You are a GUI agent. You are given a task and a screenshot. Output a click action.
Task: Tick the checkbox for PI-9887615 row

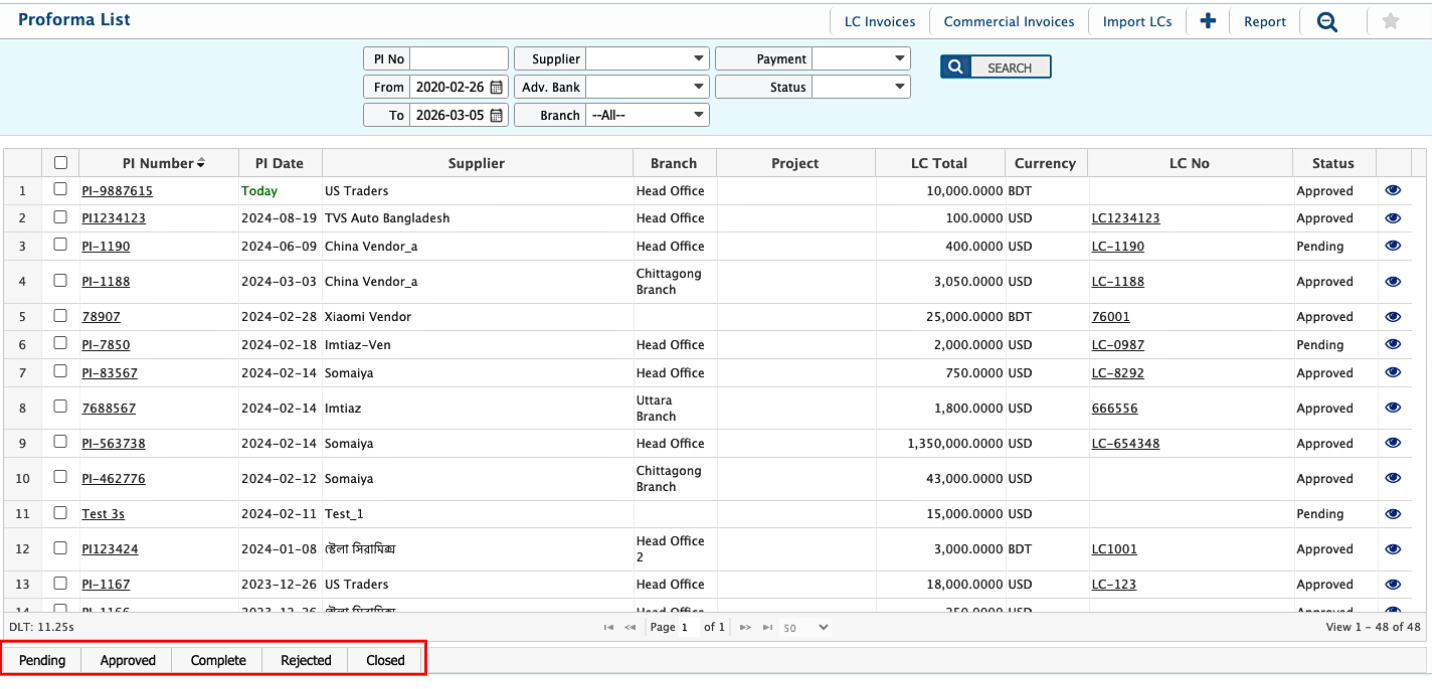60,189
